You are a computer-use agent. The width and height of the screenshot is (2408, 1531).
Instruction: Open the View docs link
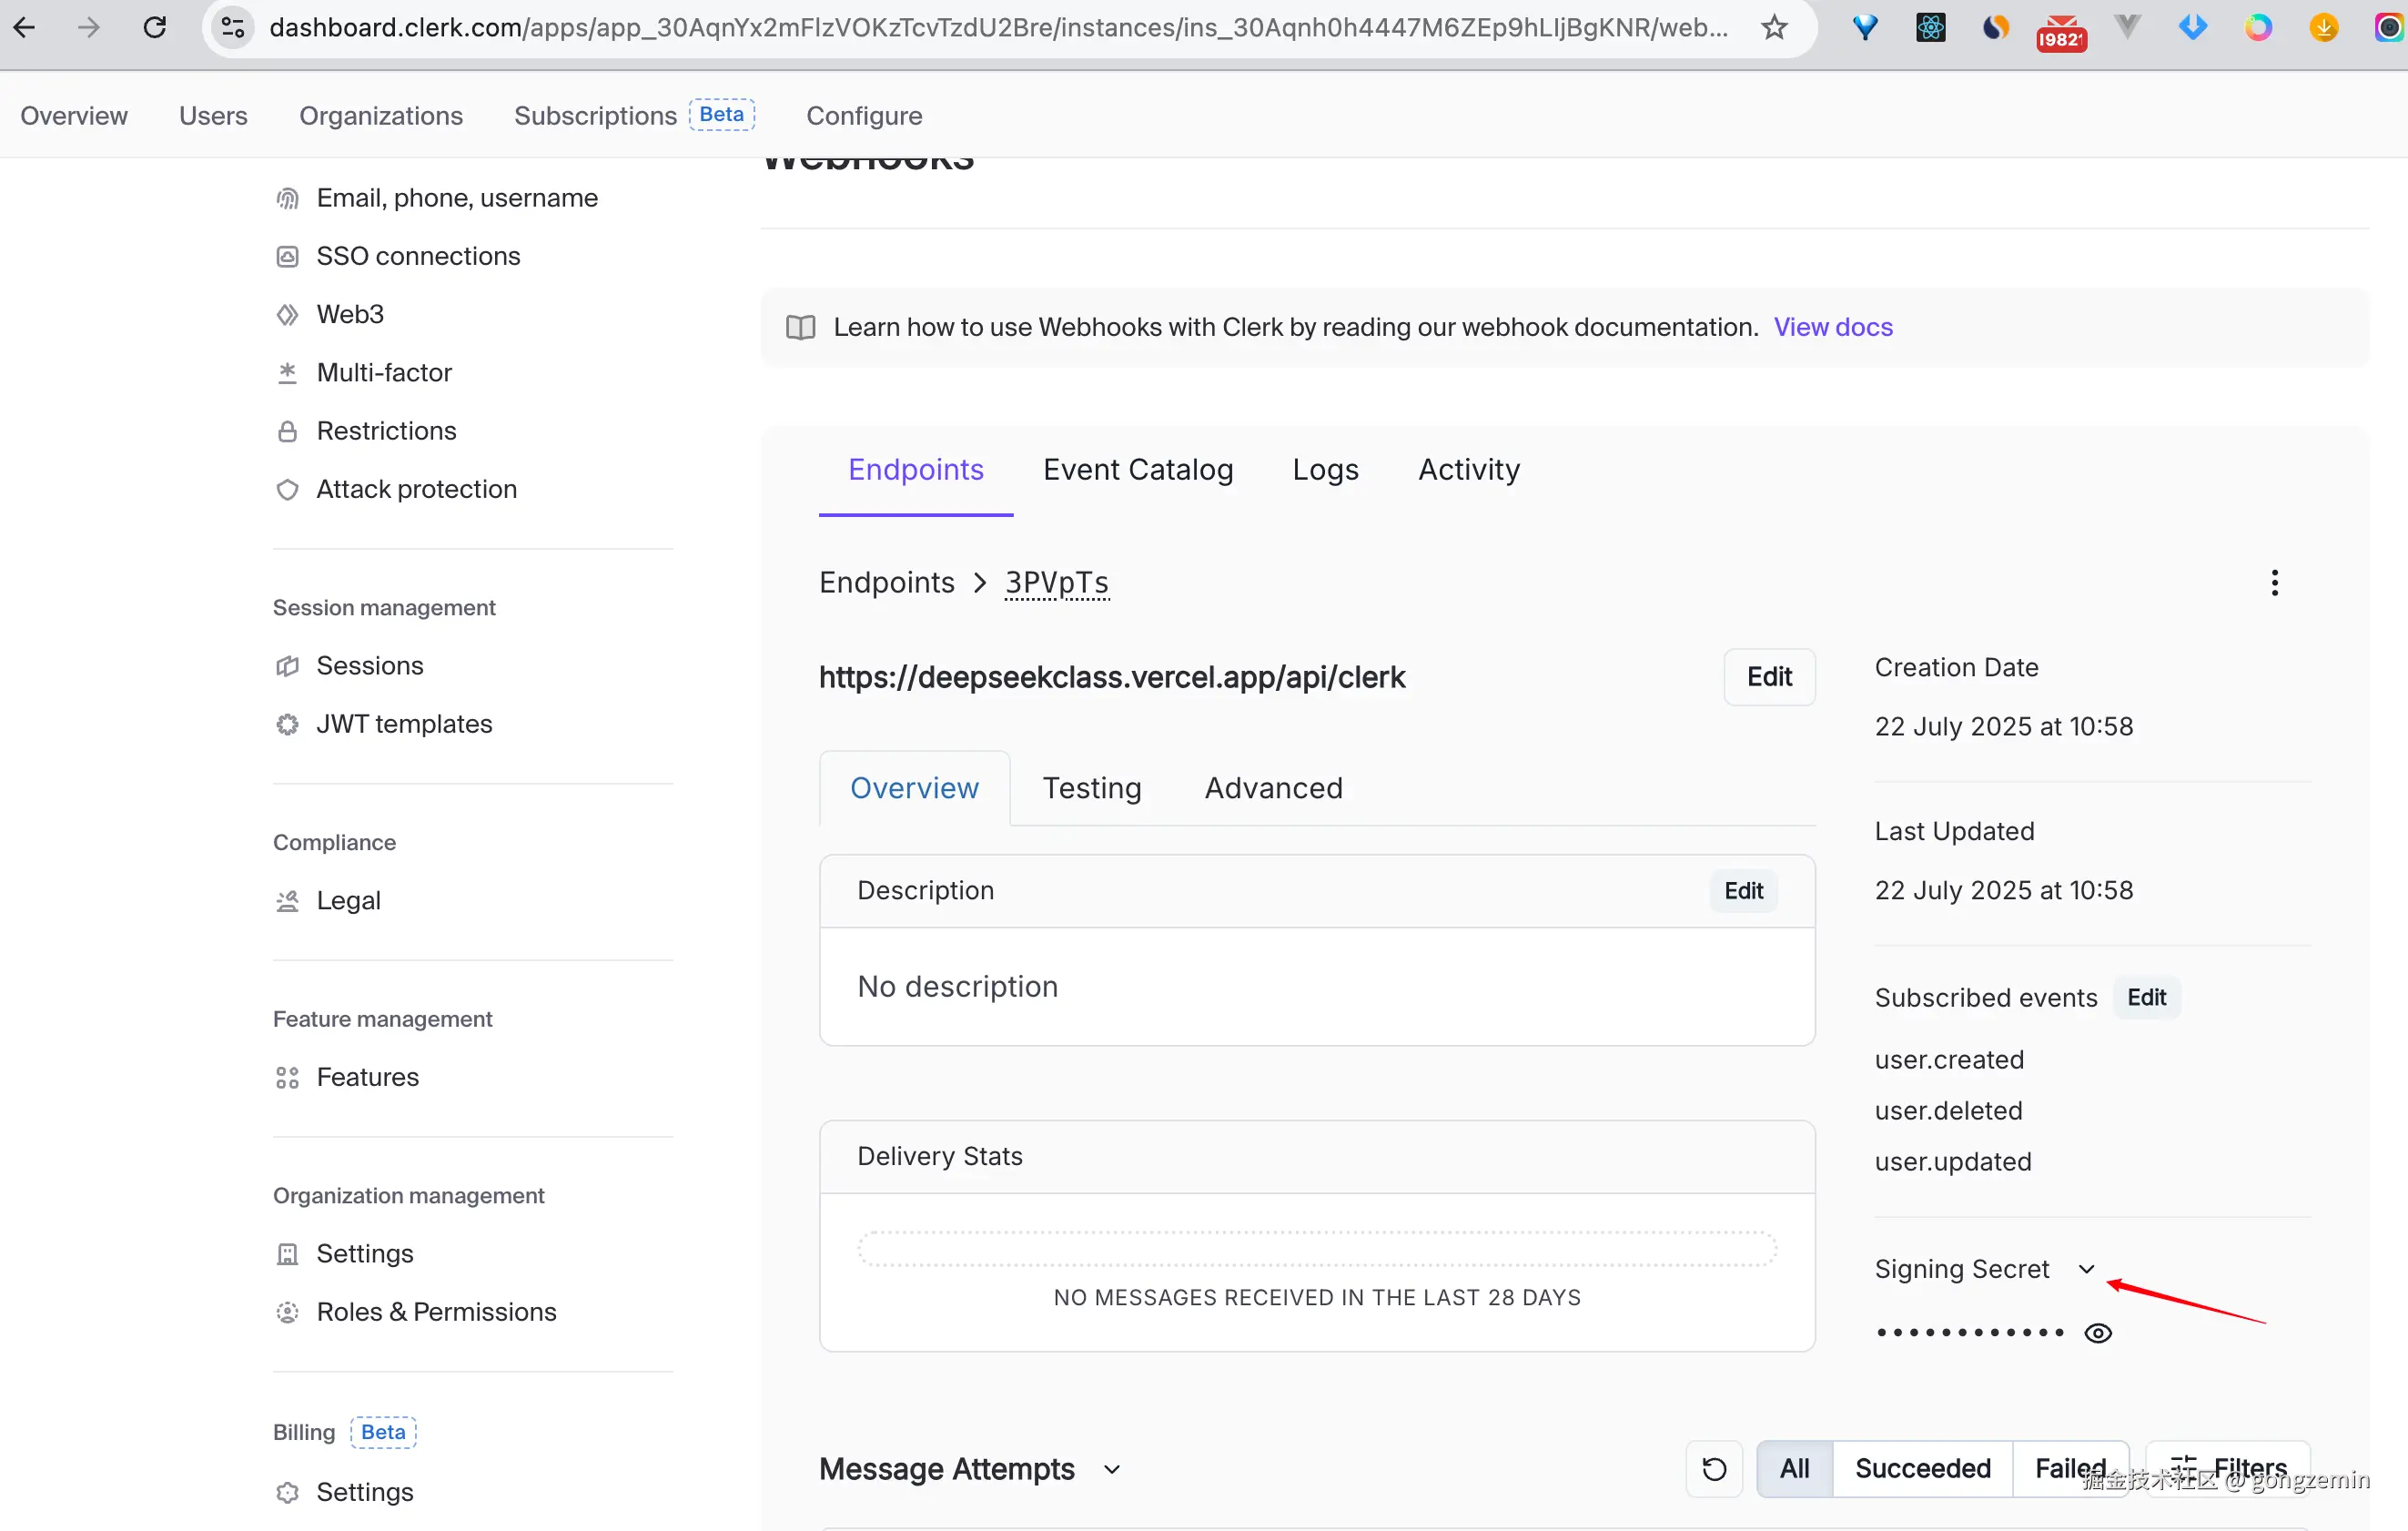[x=1832, y=327]
